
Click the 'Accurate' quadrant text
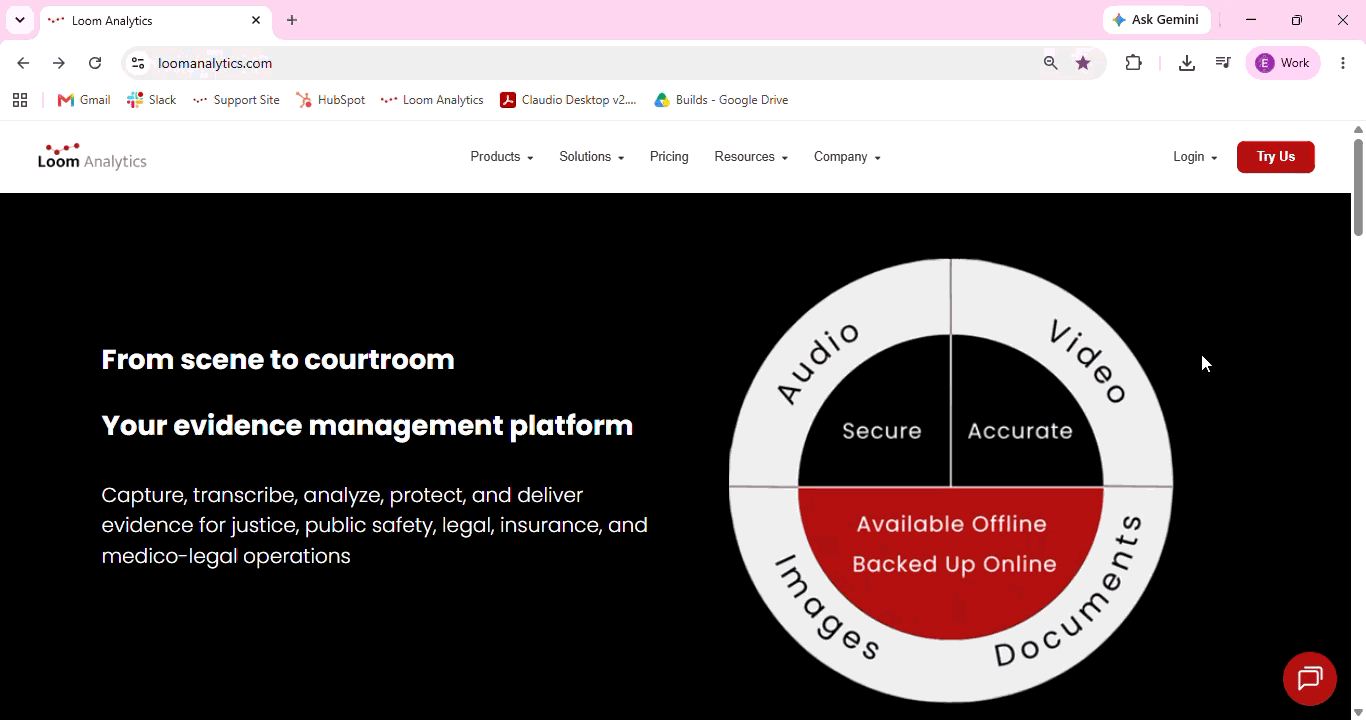click(x=1020, y=431)
